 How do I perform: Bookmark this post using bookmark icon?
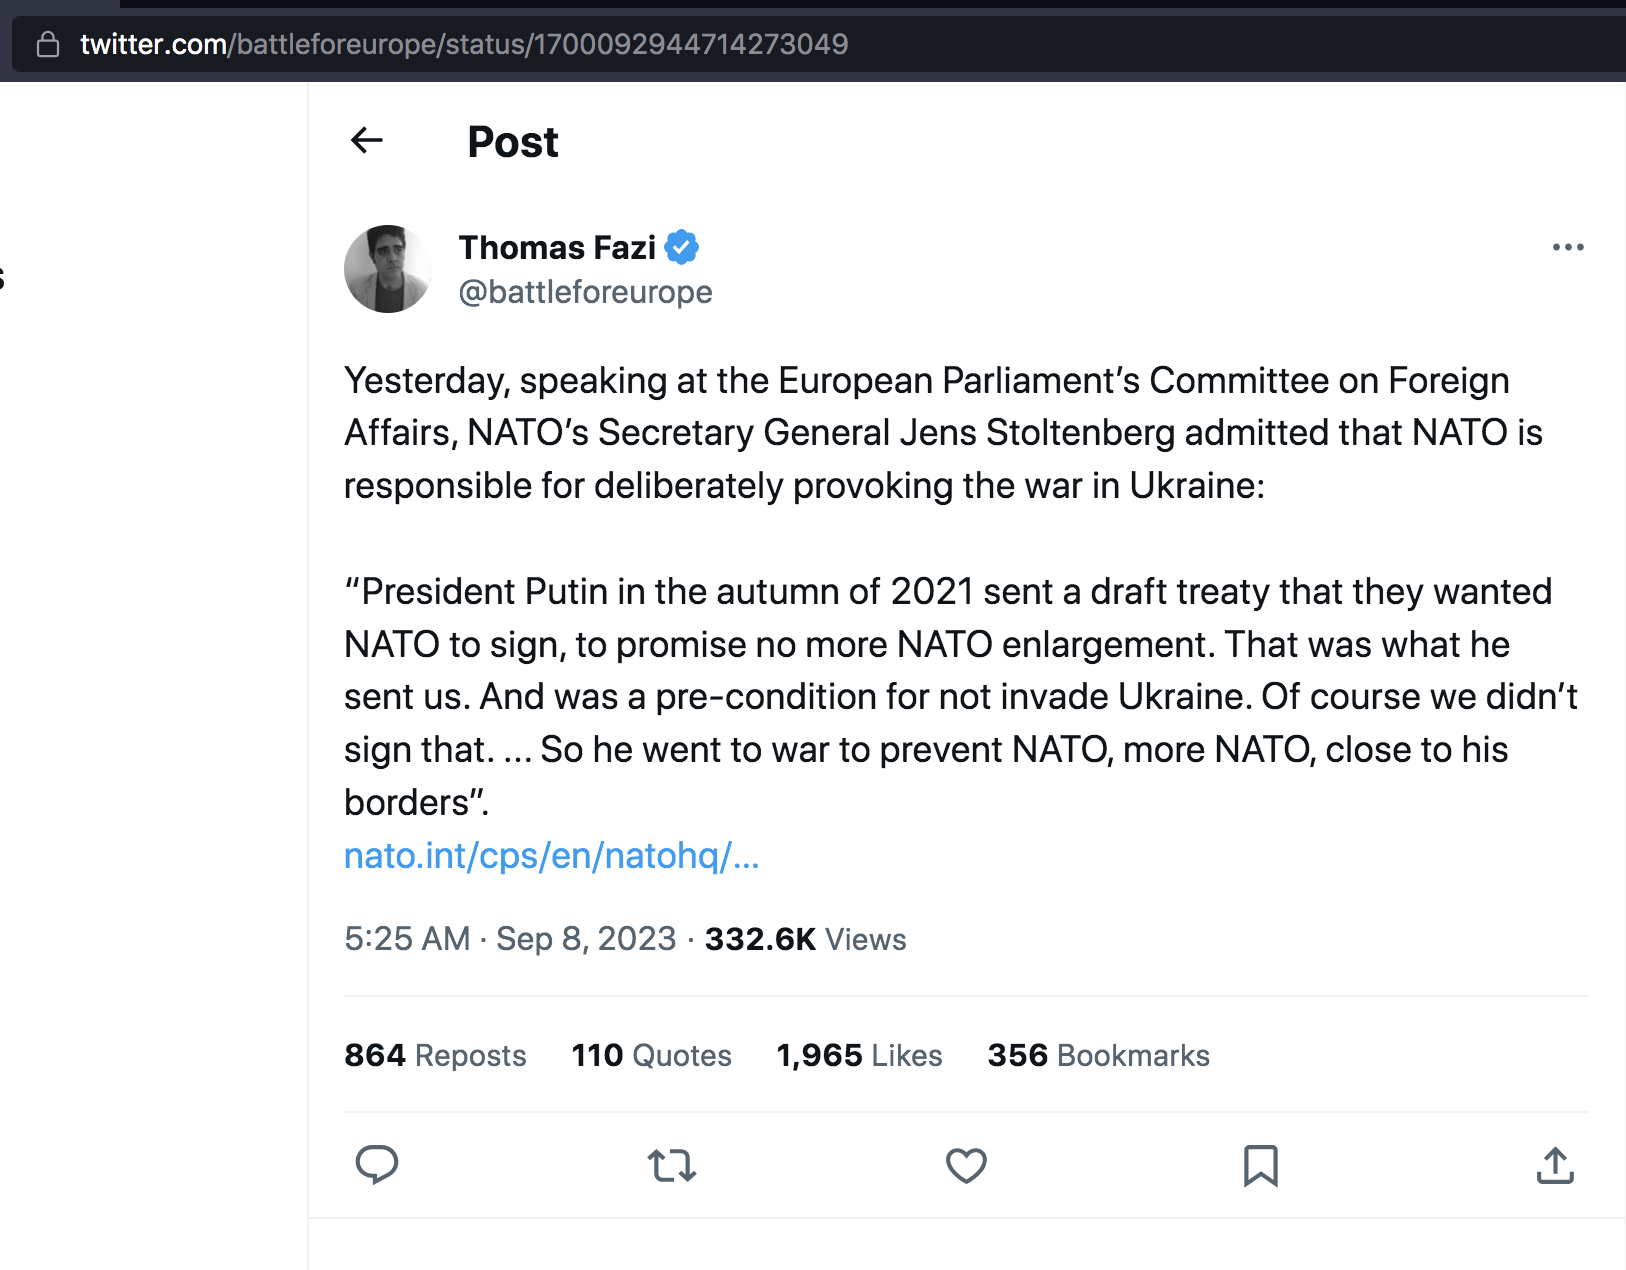[x=1260, y=1165]
